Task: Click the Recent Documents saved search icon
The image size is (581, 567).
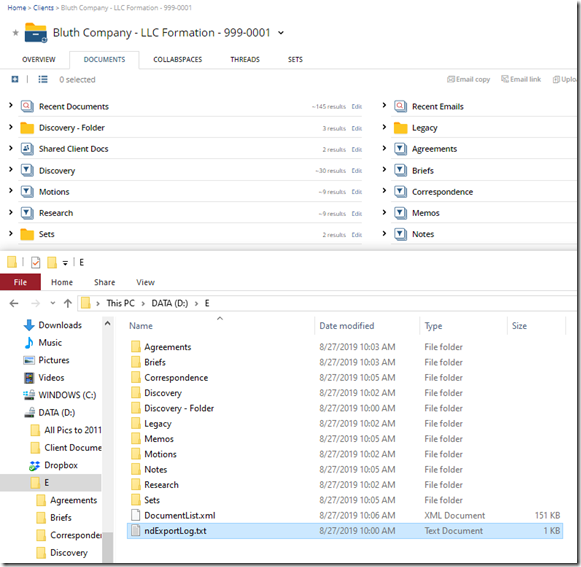Action: pos(27,106)
